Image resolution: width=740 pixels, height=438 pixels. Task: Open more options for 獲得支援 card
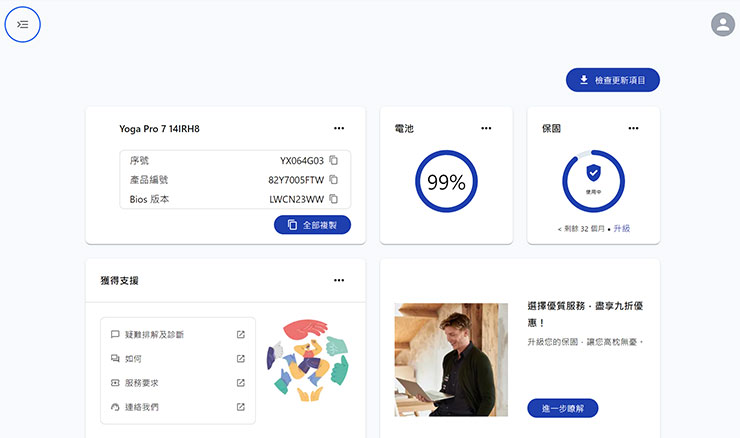point(339,280)
